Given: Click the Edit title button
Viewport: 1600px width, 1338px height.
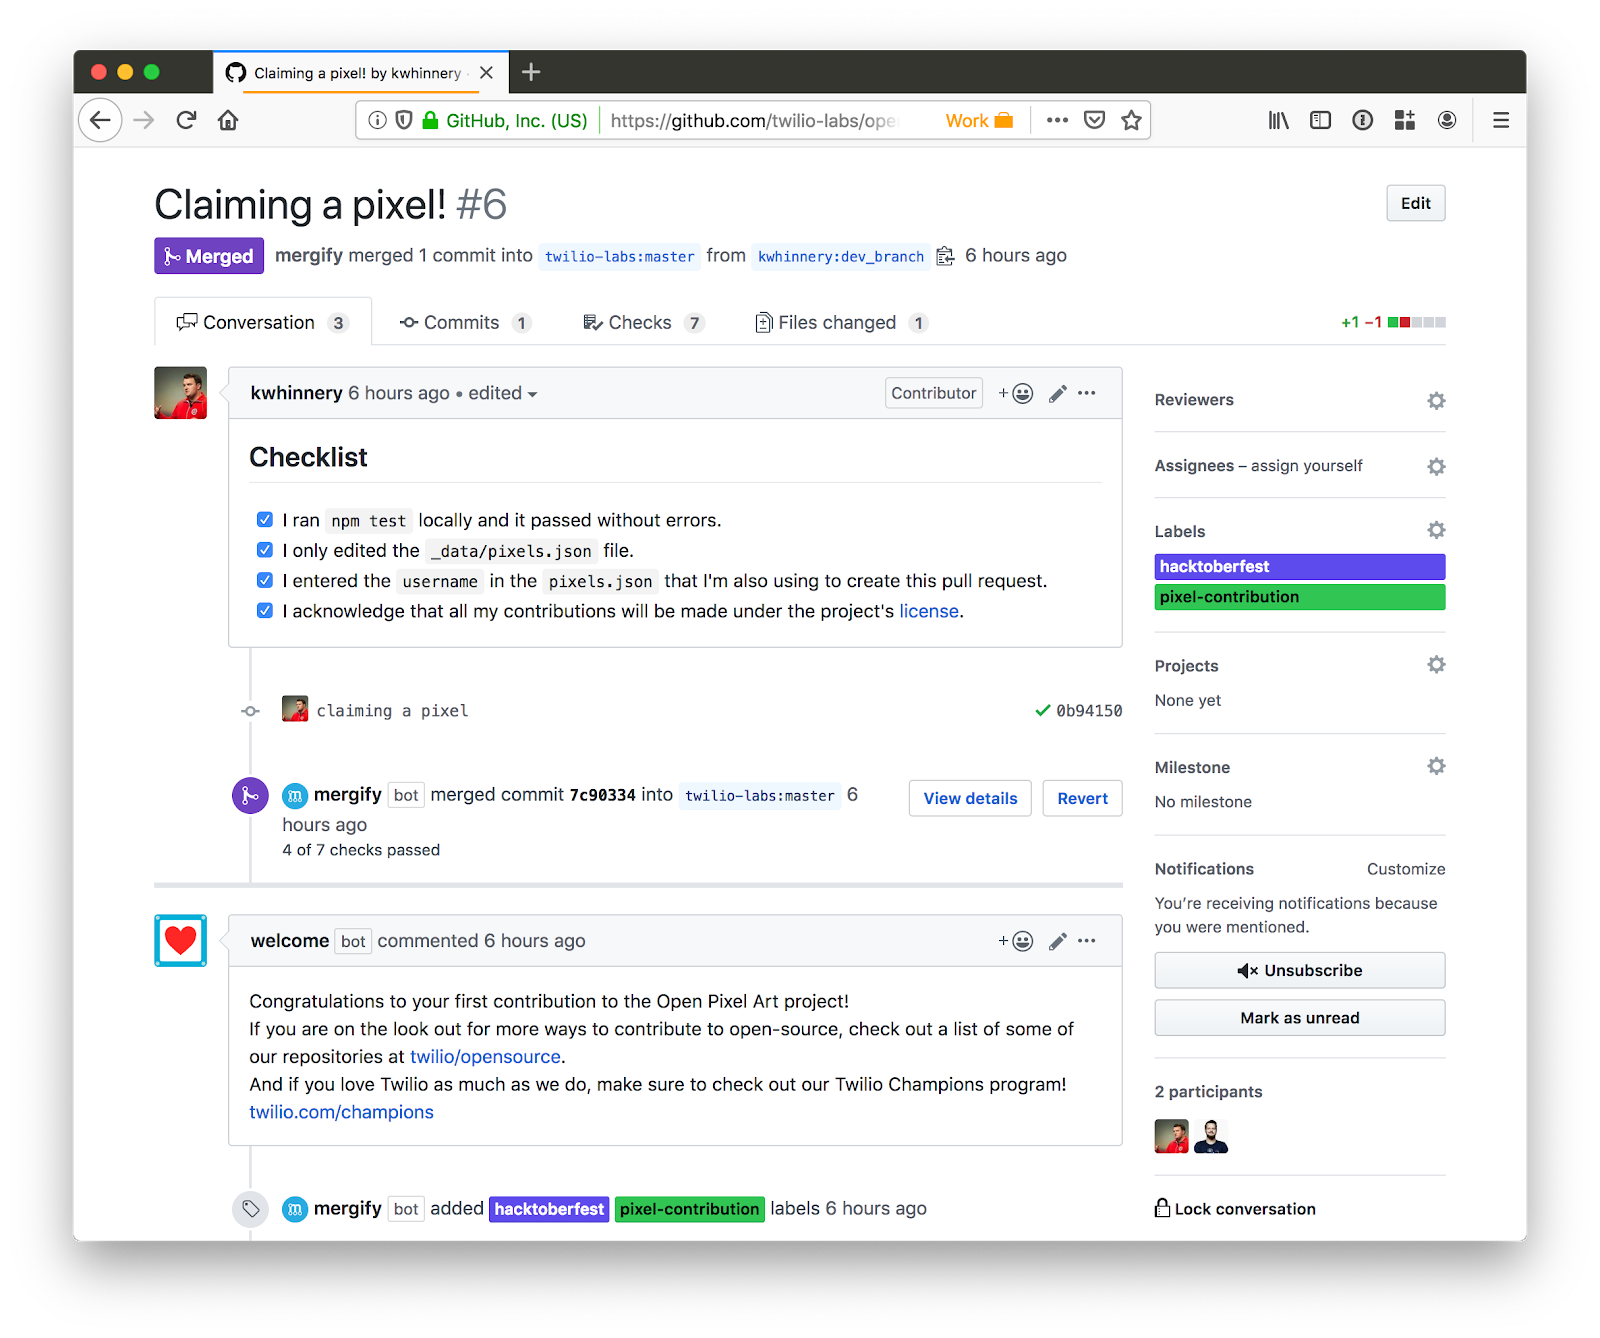Looking at the screenshot, I should tap(1415, 203).
